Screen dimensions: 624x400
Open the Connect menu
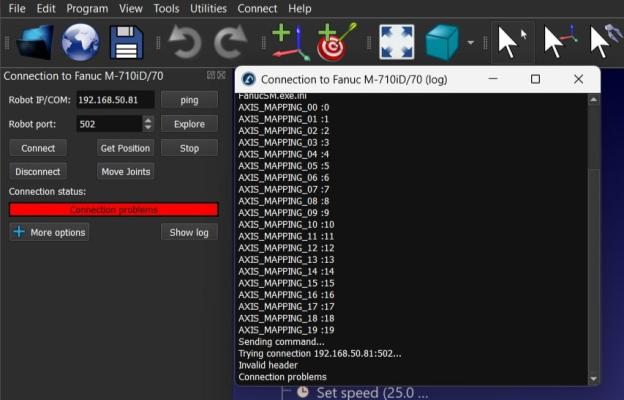[257, 8]
